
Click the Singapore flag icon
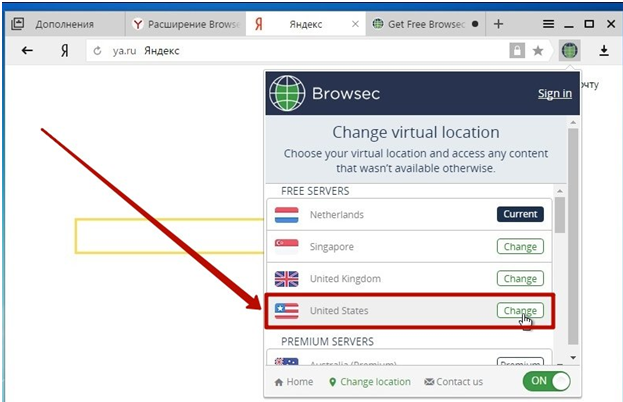point(286,246)
